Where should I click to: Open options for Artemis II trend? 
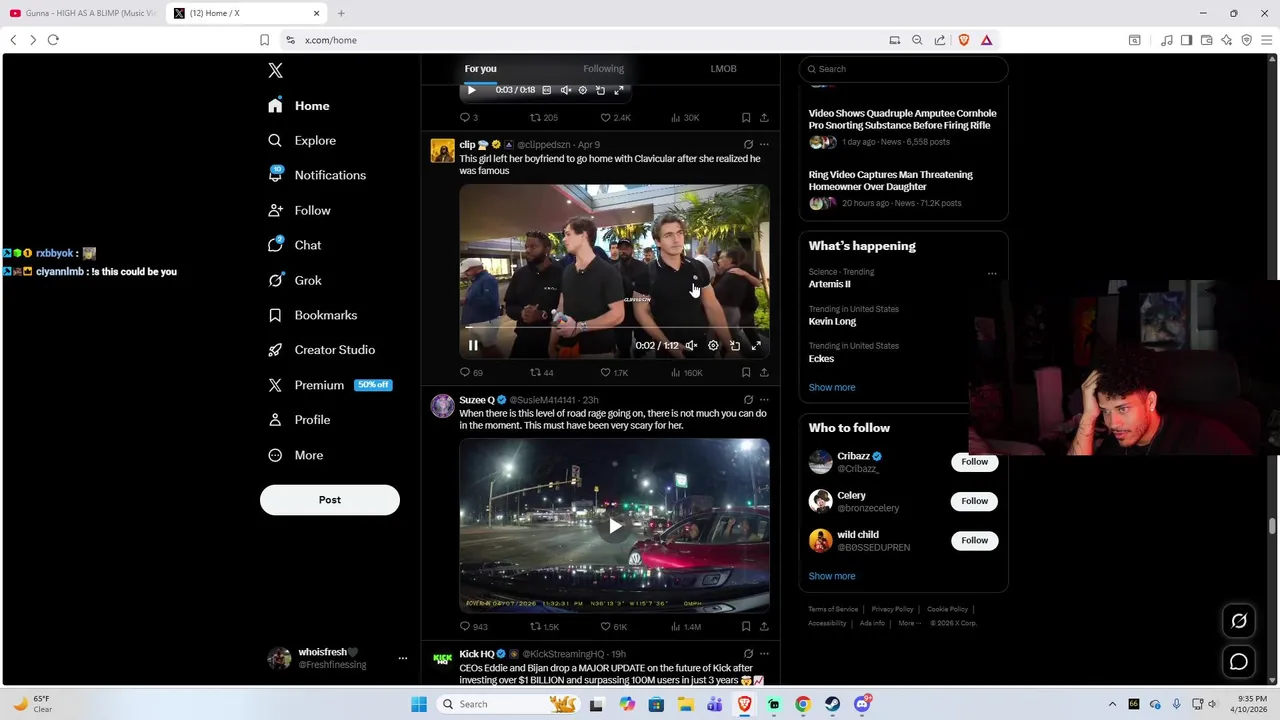pyautogui.click(x=992, y=273)
